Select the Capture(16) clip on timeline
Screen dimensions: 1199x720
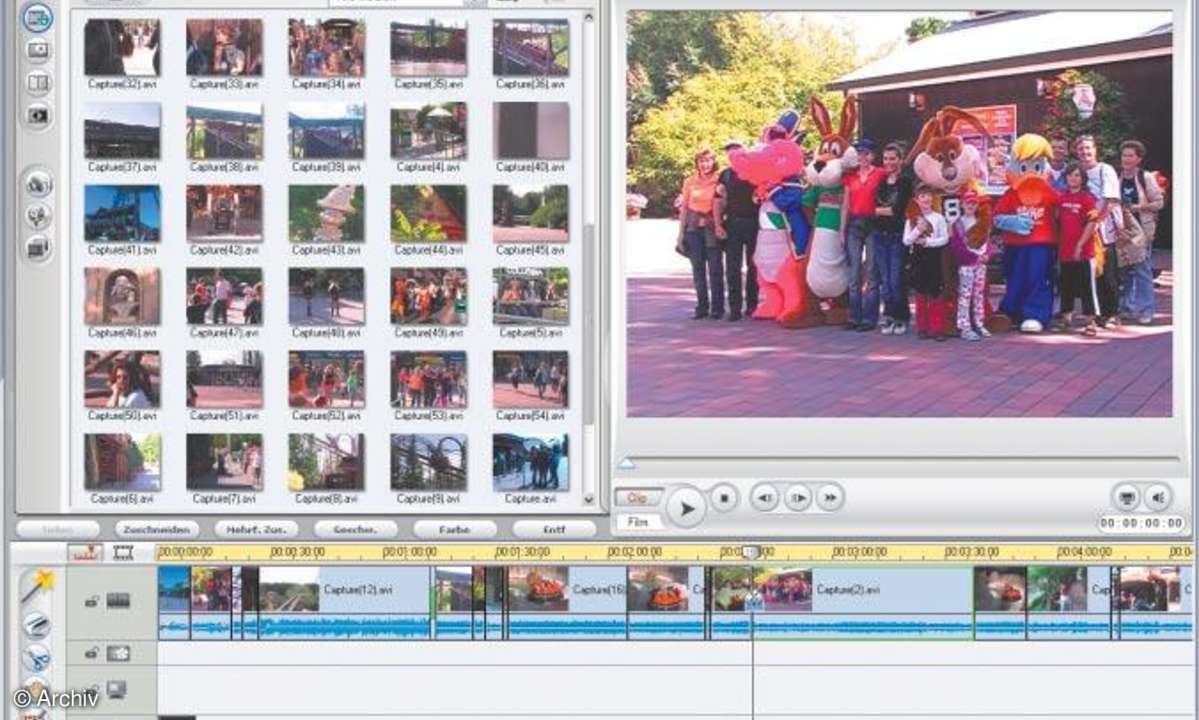click(567, 589)
